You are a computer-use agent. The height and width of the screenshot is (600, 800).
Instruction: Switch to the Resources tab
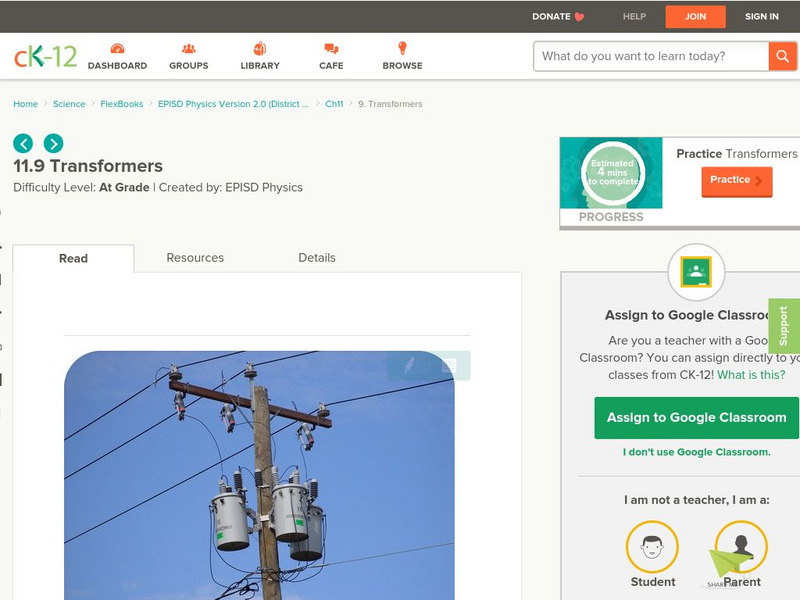pos(195,258)
